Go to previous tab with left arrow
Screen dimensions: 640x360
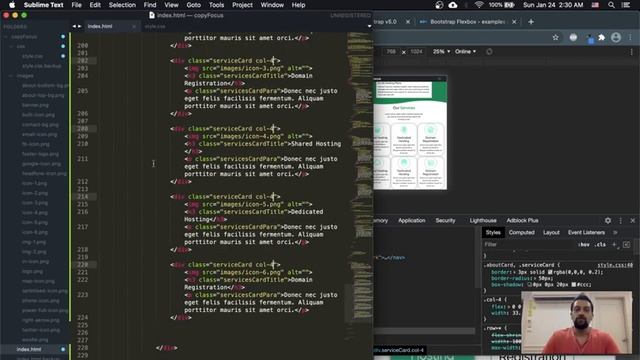[74, 26]
